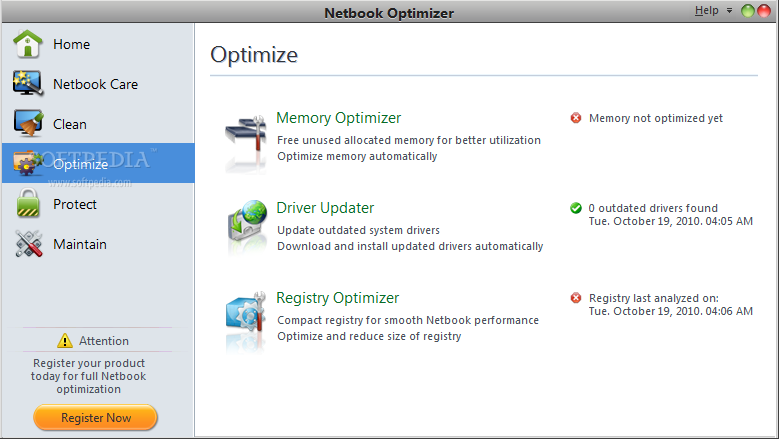Click red X icon beside Registry last analyzed

(x=576, y=297)
